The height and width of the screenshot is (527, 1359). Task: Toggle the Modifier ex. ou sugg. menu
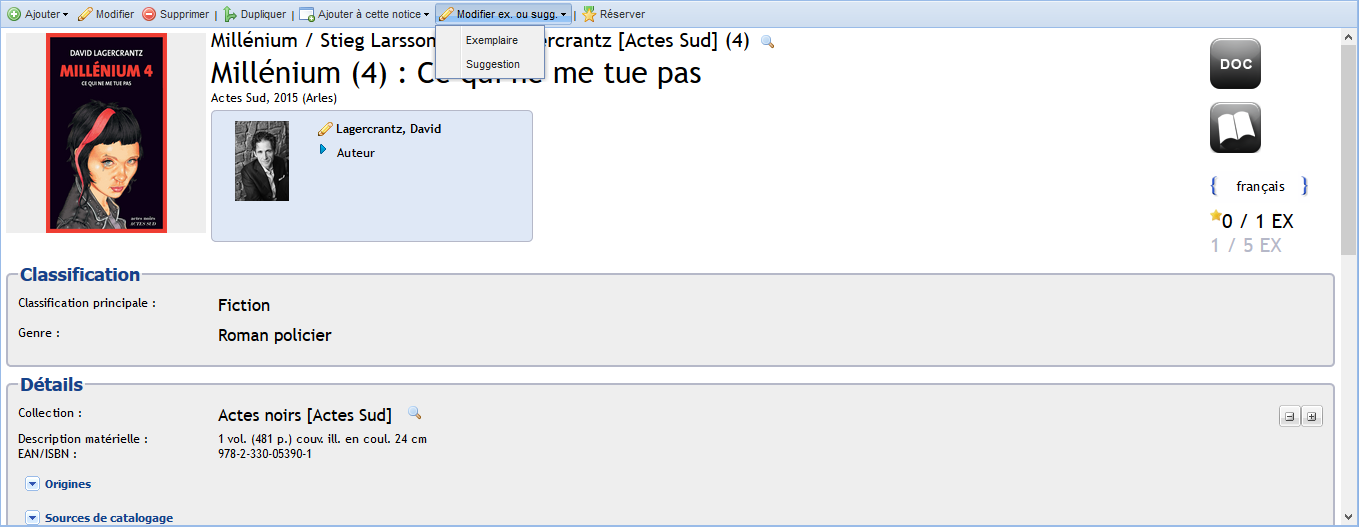coord(504,14)
